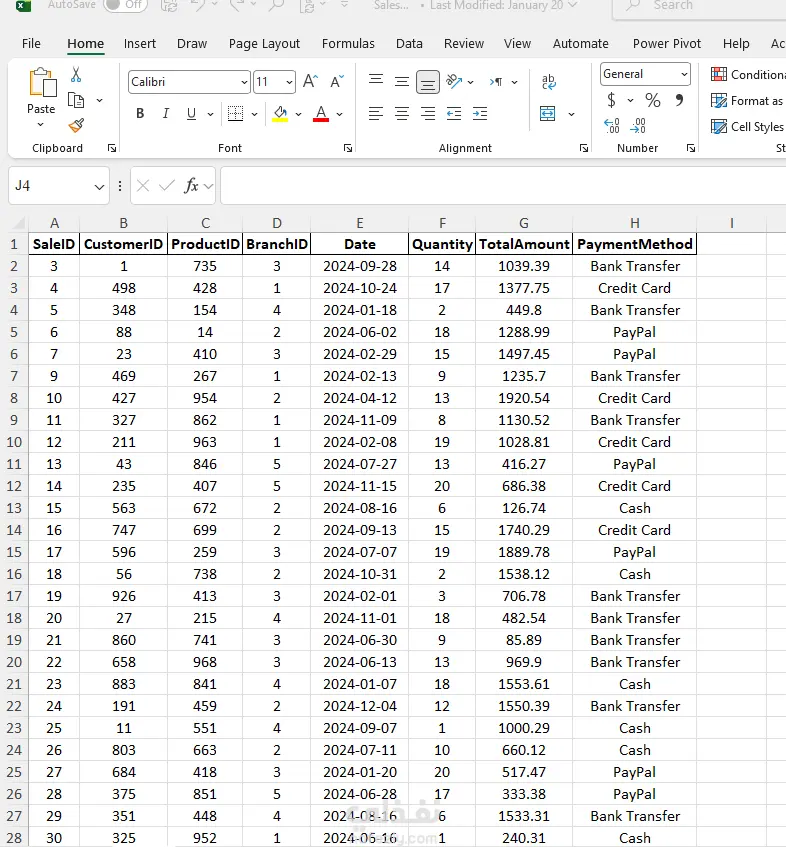
Task: Expand the Name Box dropdown arrow
Action: (99, 186)
